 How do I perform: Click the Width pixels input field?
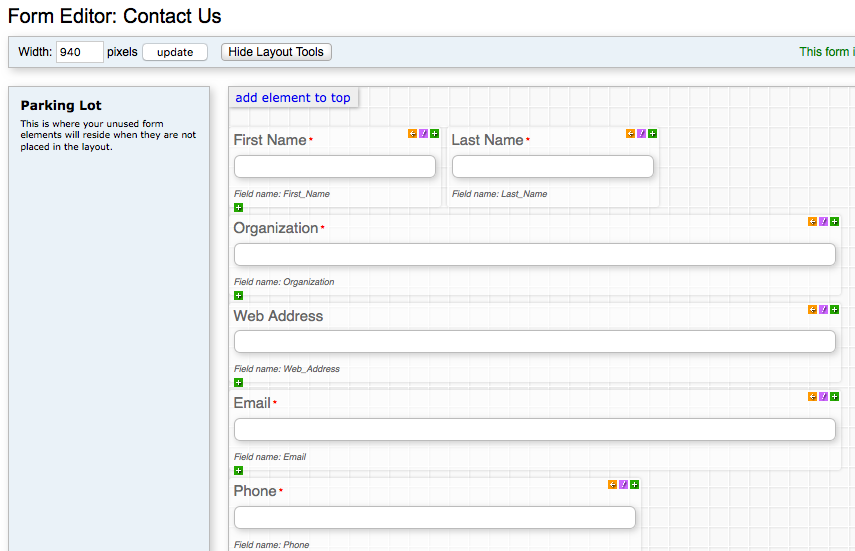click(79, 52)
